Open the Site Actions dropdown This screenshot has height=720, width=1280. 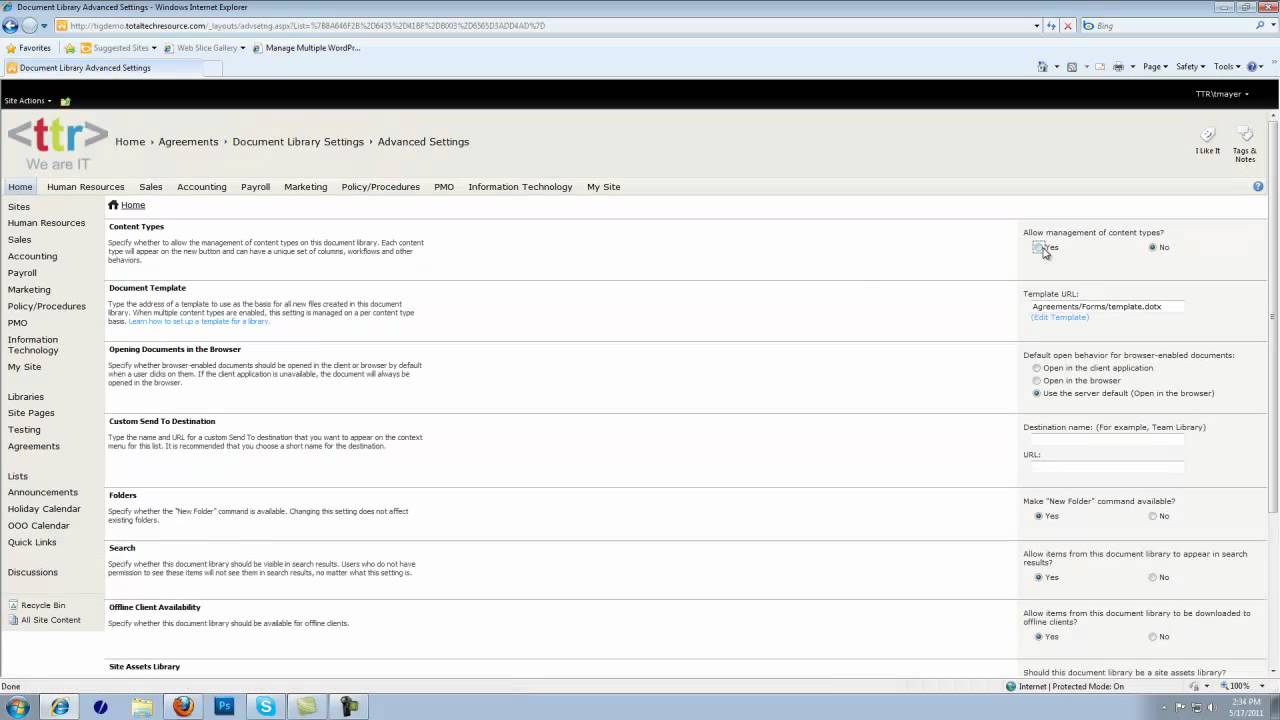[x=28, y=101]
